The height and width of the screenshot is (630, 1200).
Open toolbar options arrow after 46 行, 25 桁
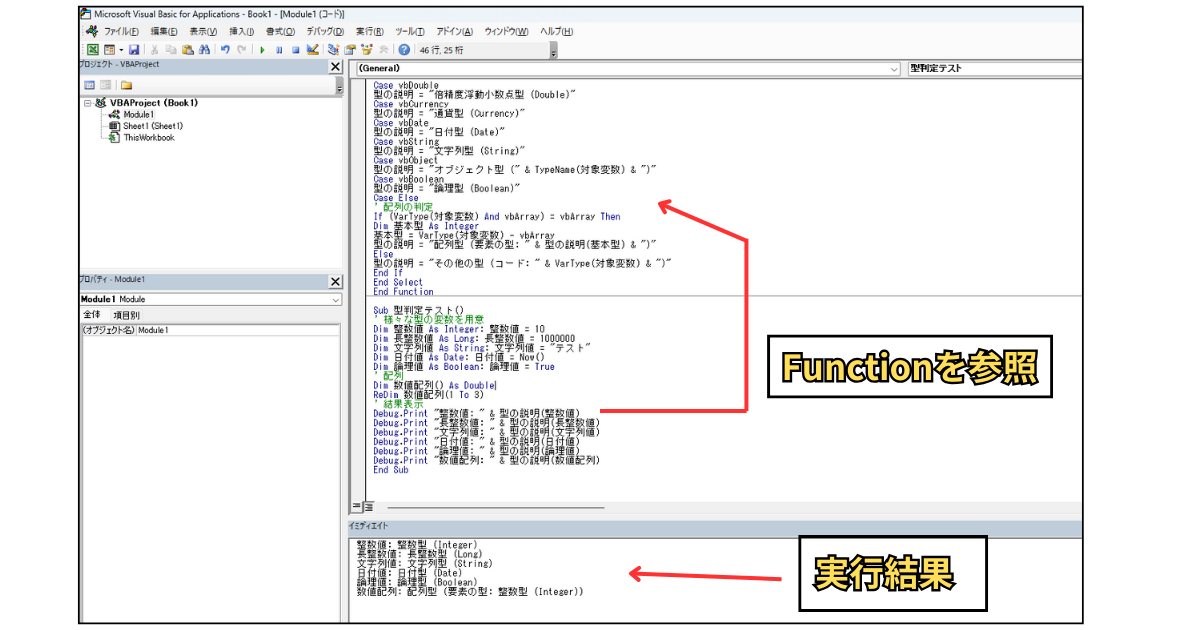(554, 52)
